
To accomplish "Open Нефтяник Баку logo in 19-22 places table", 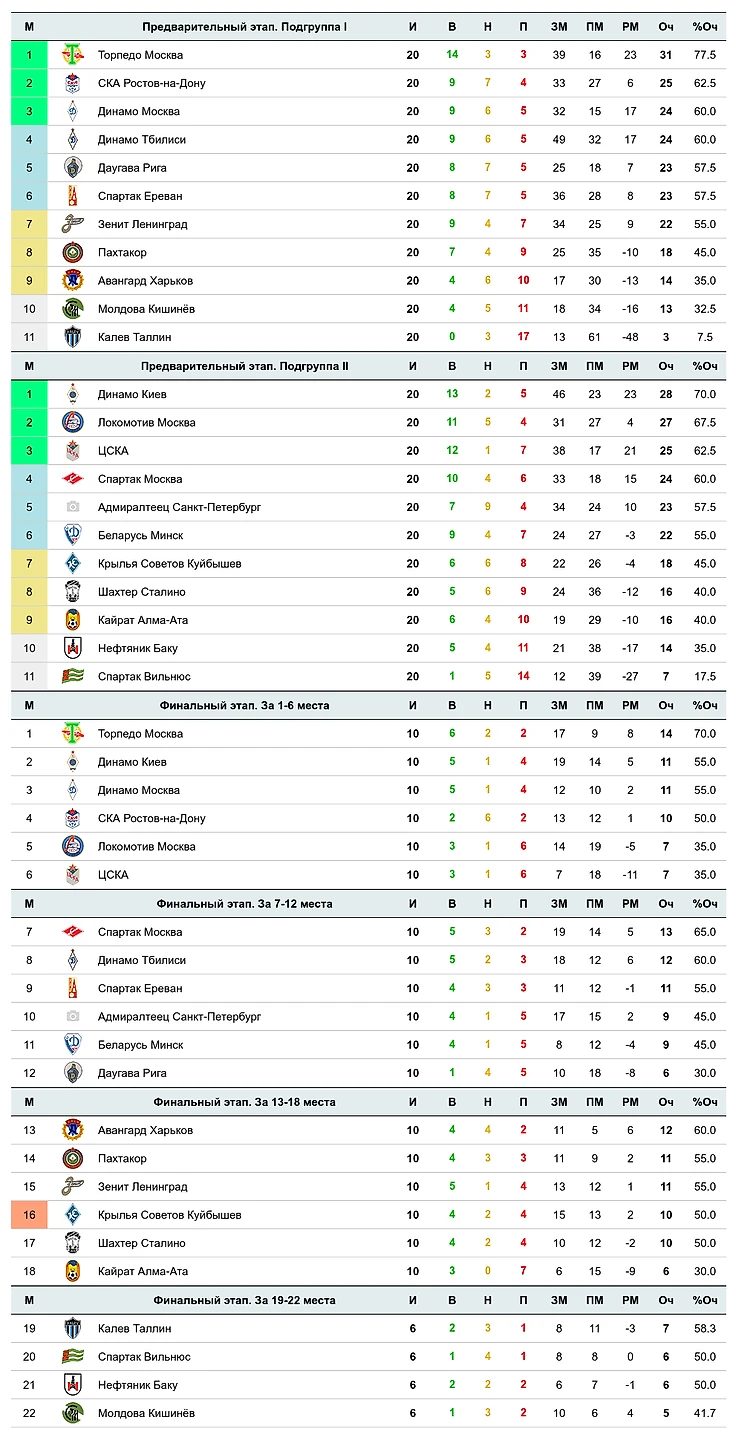I will pos(72,1385).
